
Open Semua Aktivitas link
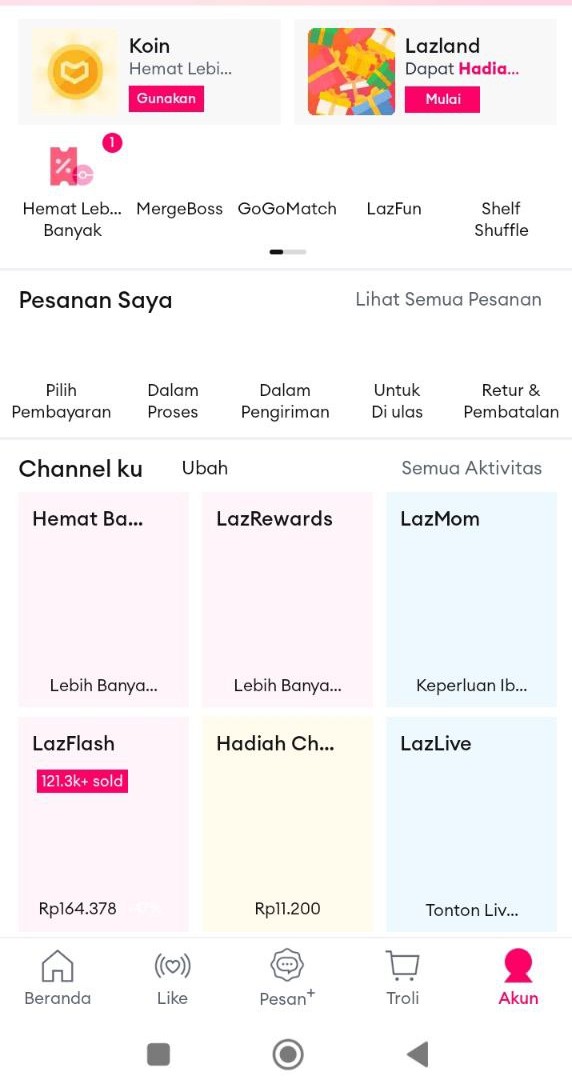471,468
